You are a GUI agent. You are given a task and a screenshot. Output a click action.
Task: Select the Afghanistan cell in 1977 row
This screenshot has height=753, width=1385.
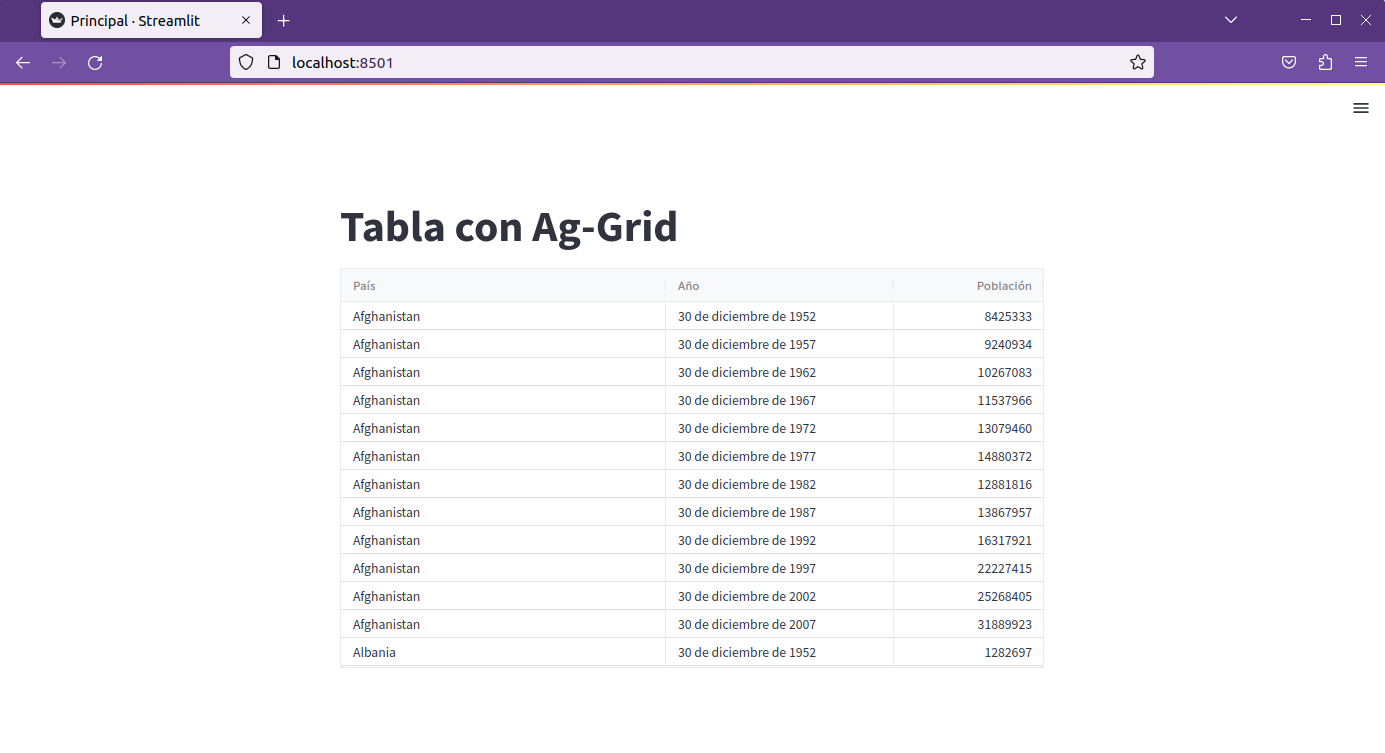click(503, 456)
